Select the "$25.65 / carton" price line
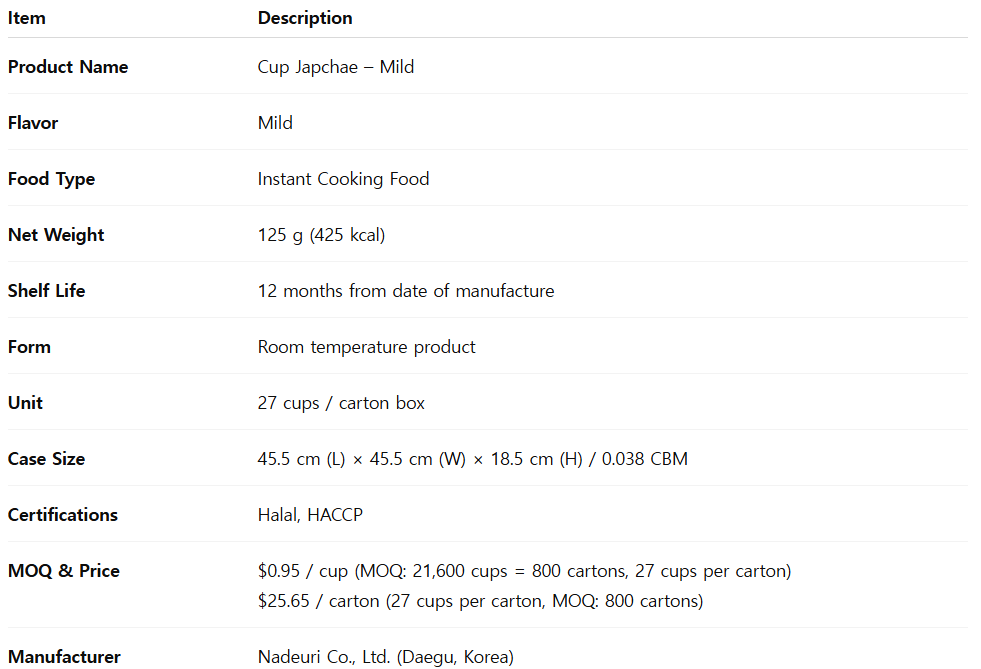Screen dimensions: 981x669 click(x=480, y=601)
